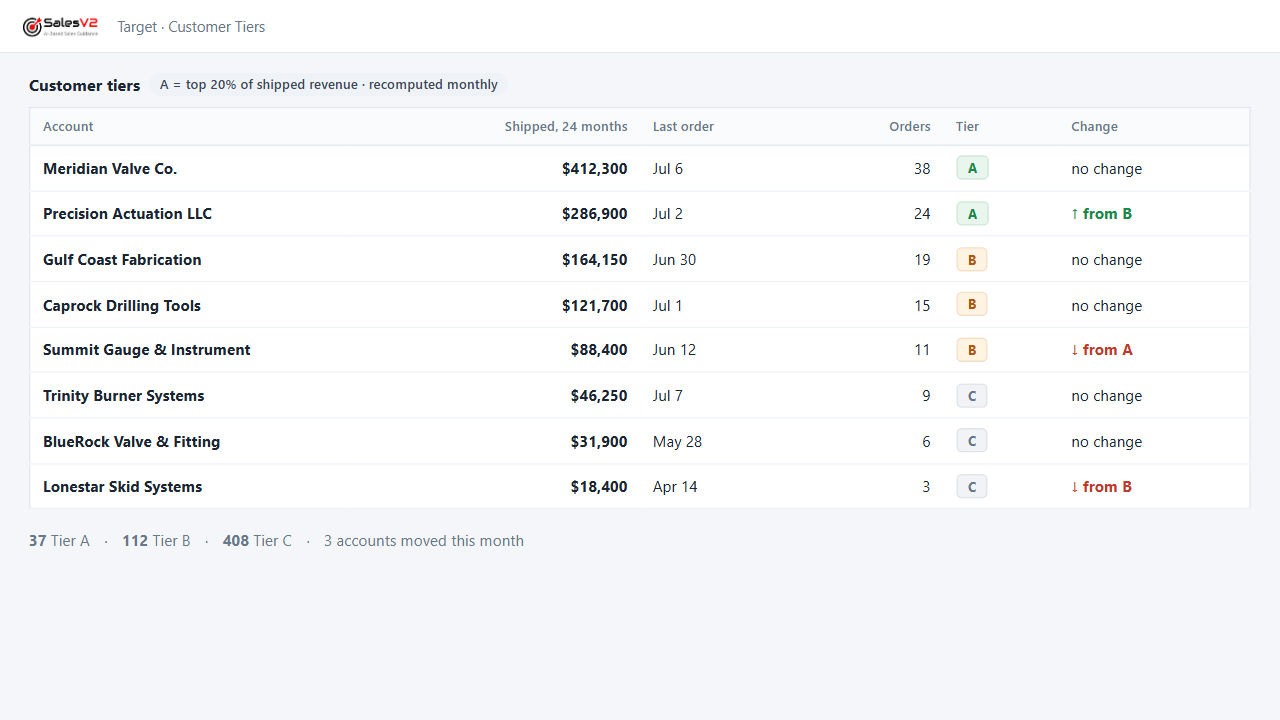Click Meridian Valve's tier A badge
This screenshot has height=720, width=1280.
coord(972,168)
